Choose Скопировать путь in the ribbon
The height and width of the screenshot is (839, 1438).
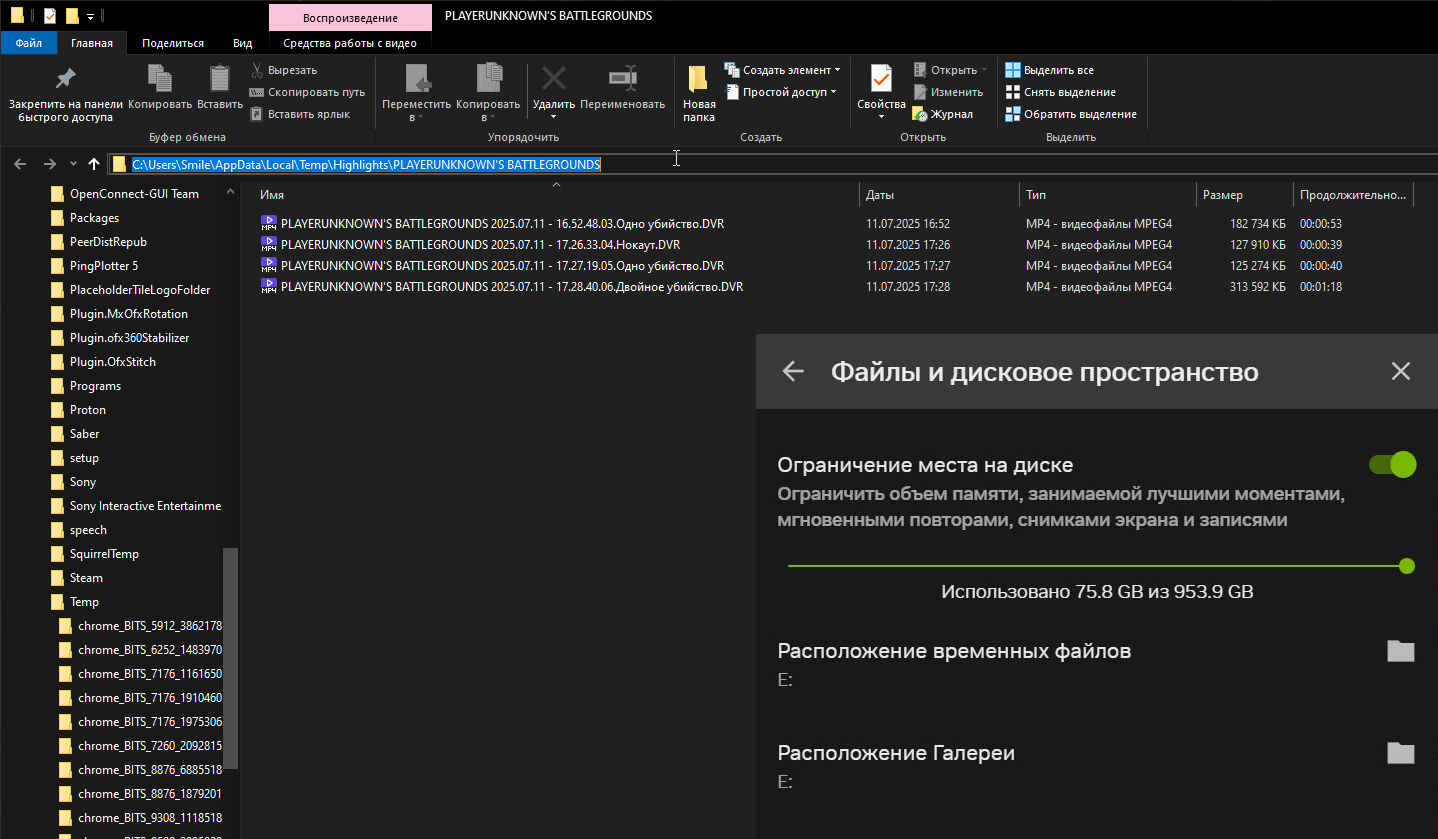[307, 92]
